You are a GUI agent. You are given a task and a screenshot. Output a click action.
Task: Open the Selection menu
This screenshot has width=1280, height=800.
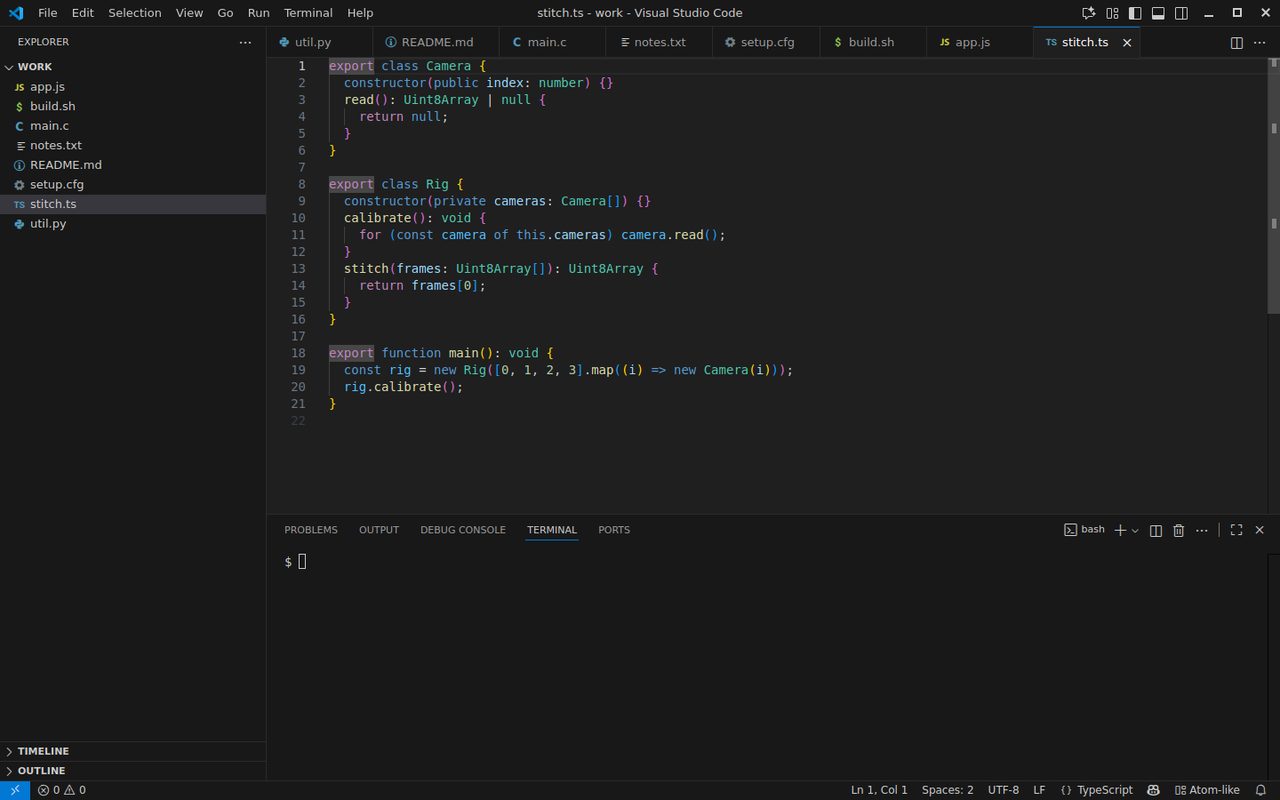(x=135, y=13)
